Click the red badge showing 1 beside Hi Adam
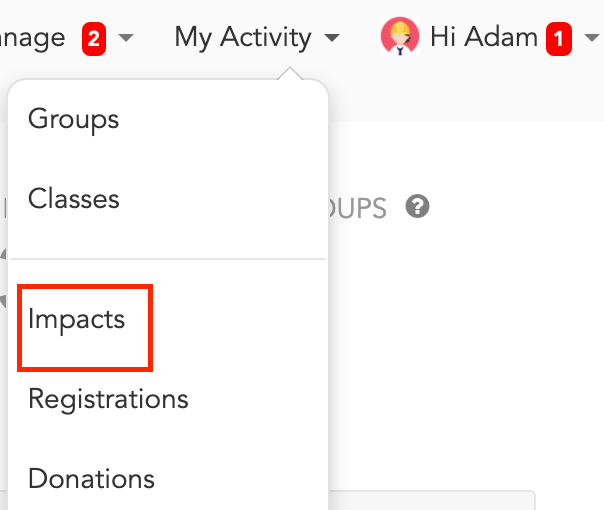 click(x=559, y=39)
